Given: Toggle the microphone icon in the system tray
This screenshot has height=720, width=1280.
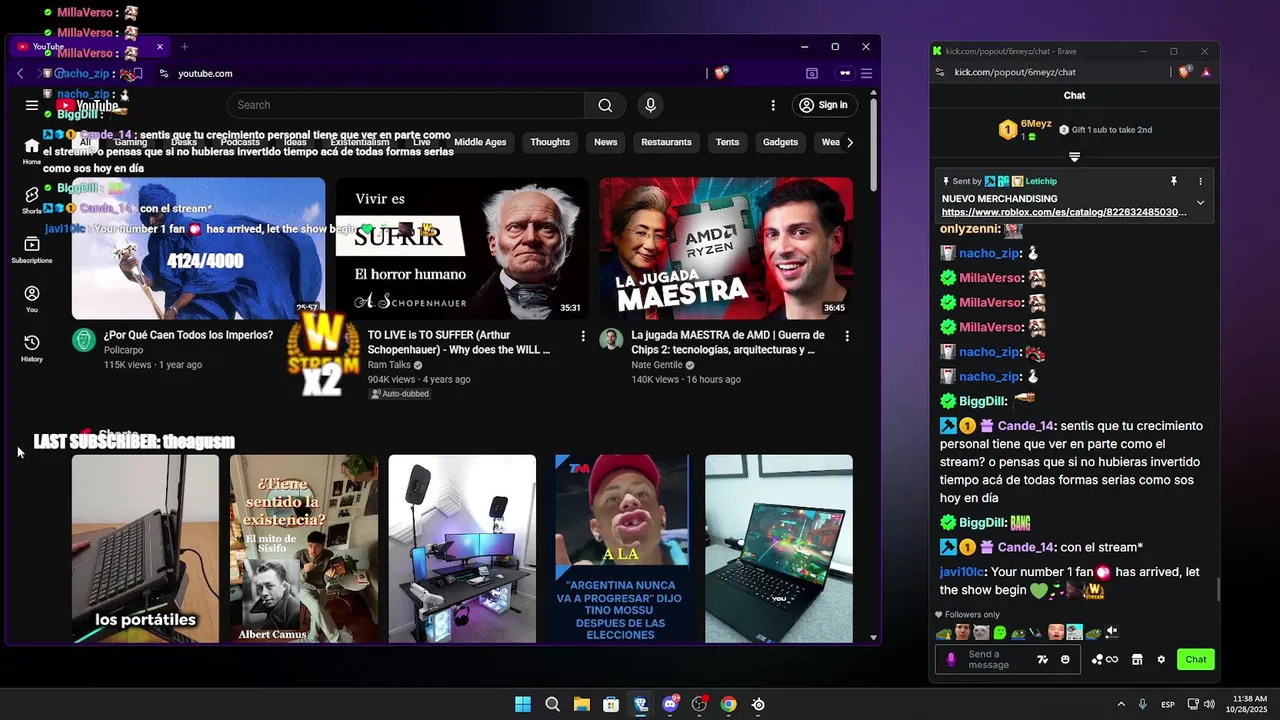Looking at the screenshot, I should pos(1142,704).
